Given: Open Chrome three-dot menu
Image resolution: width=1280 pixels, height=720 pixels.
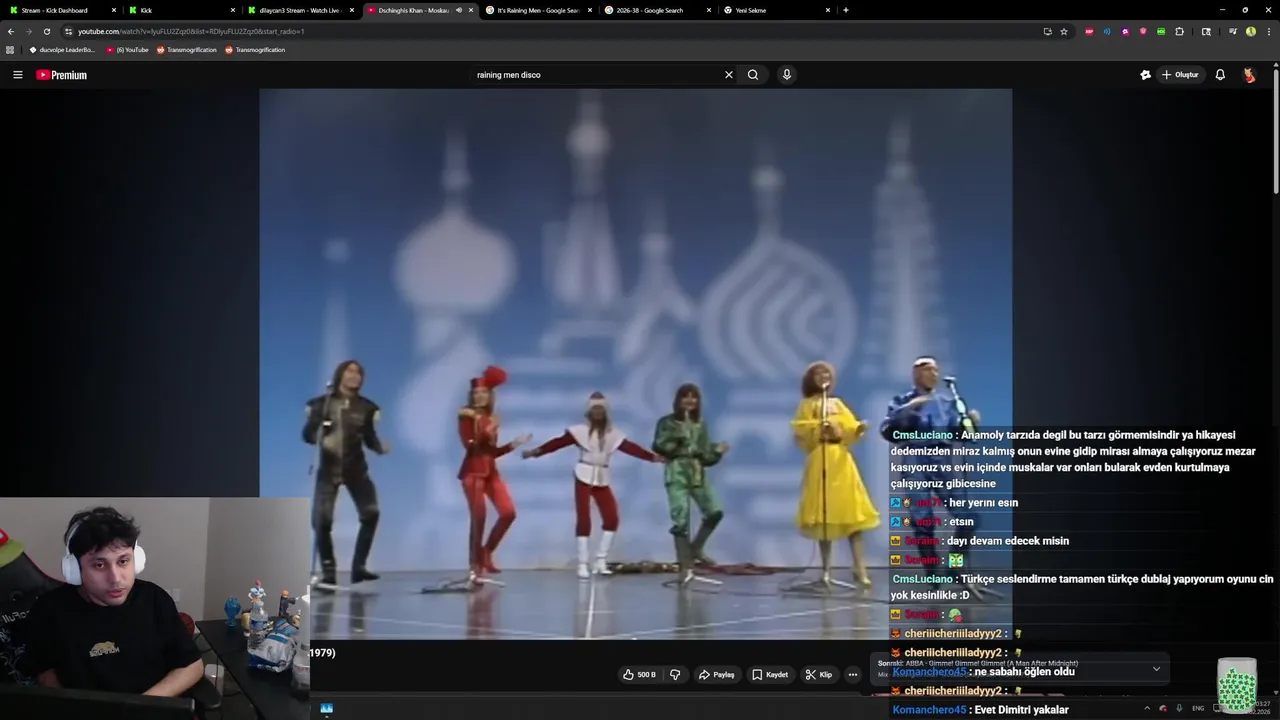Looking at the screenshot, I should pos(1268,31).
